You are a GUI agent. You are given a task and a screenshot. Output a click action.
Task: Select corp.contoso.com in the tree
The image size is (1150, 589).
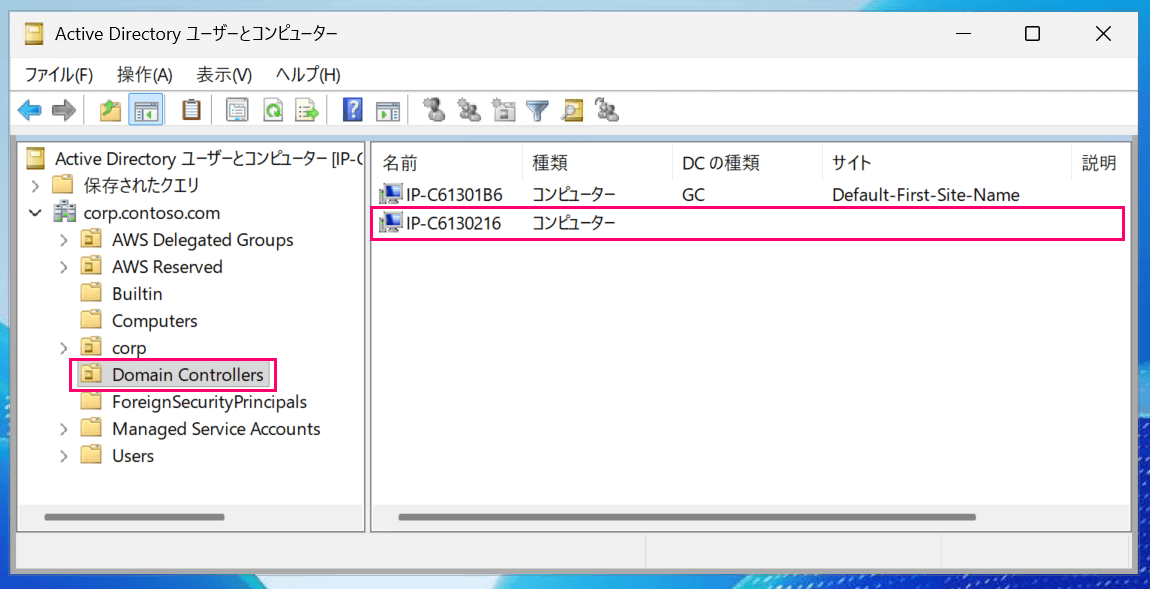(x=152, y=213)
